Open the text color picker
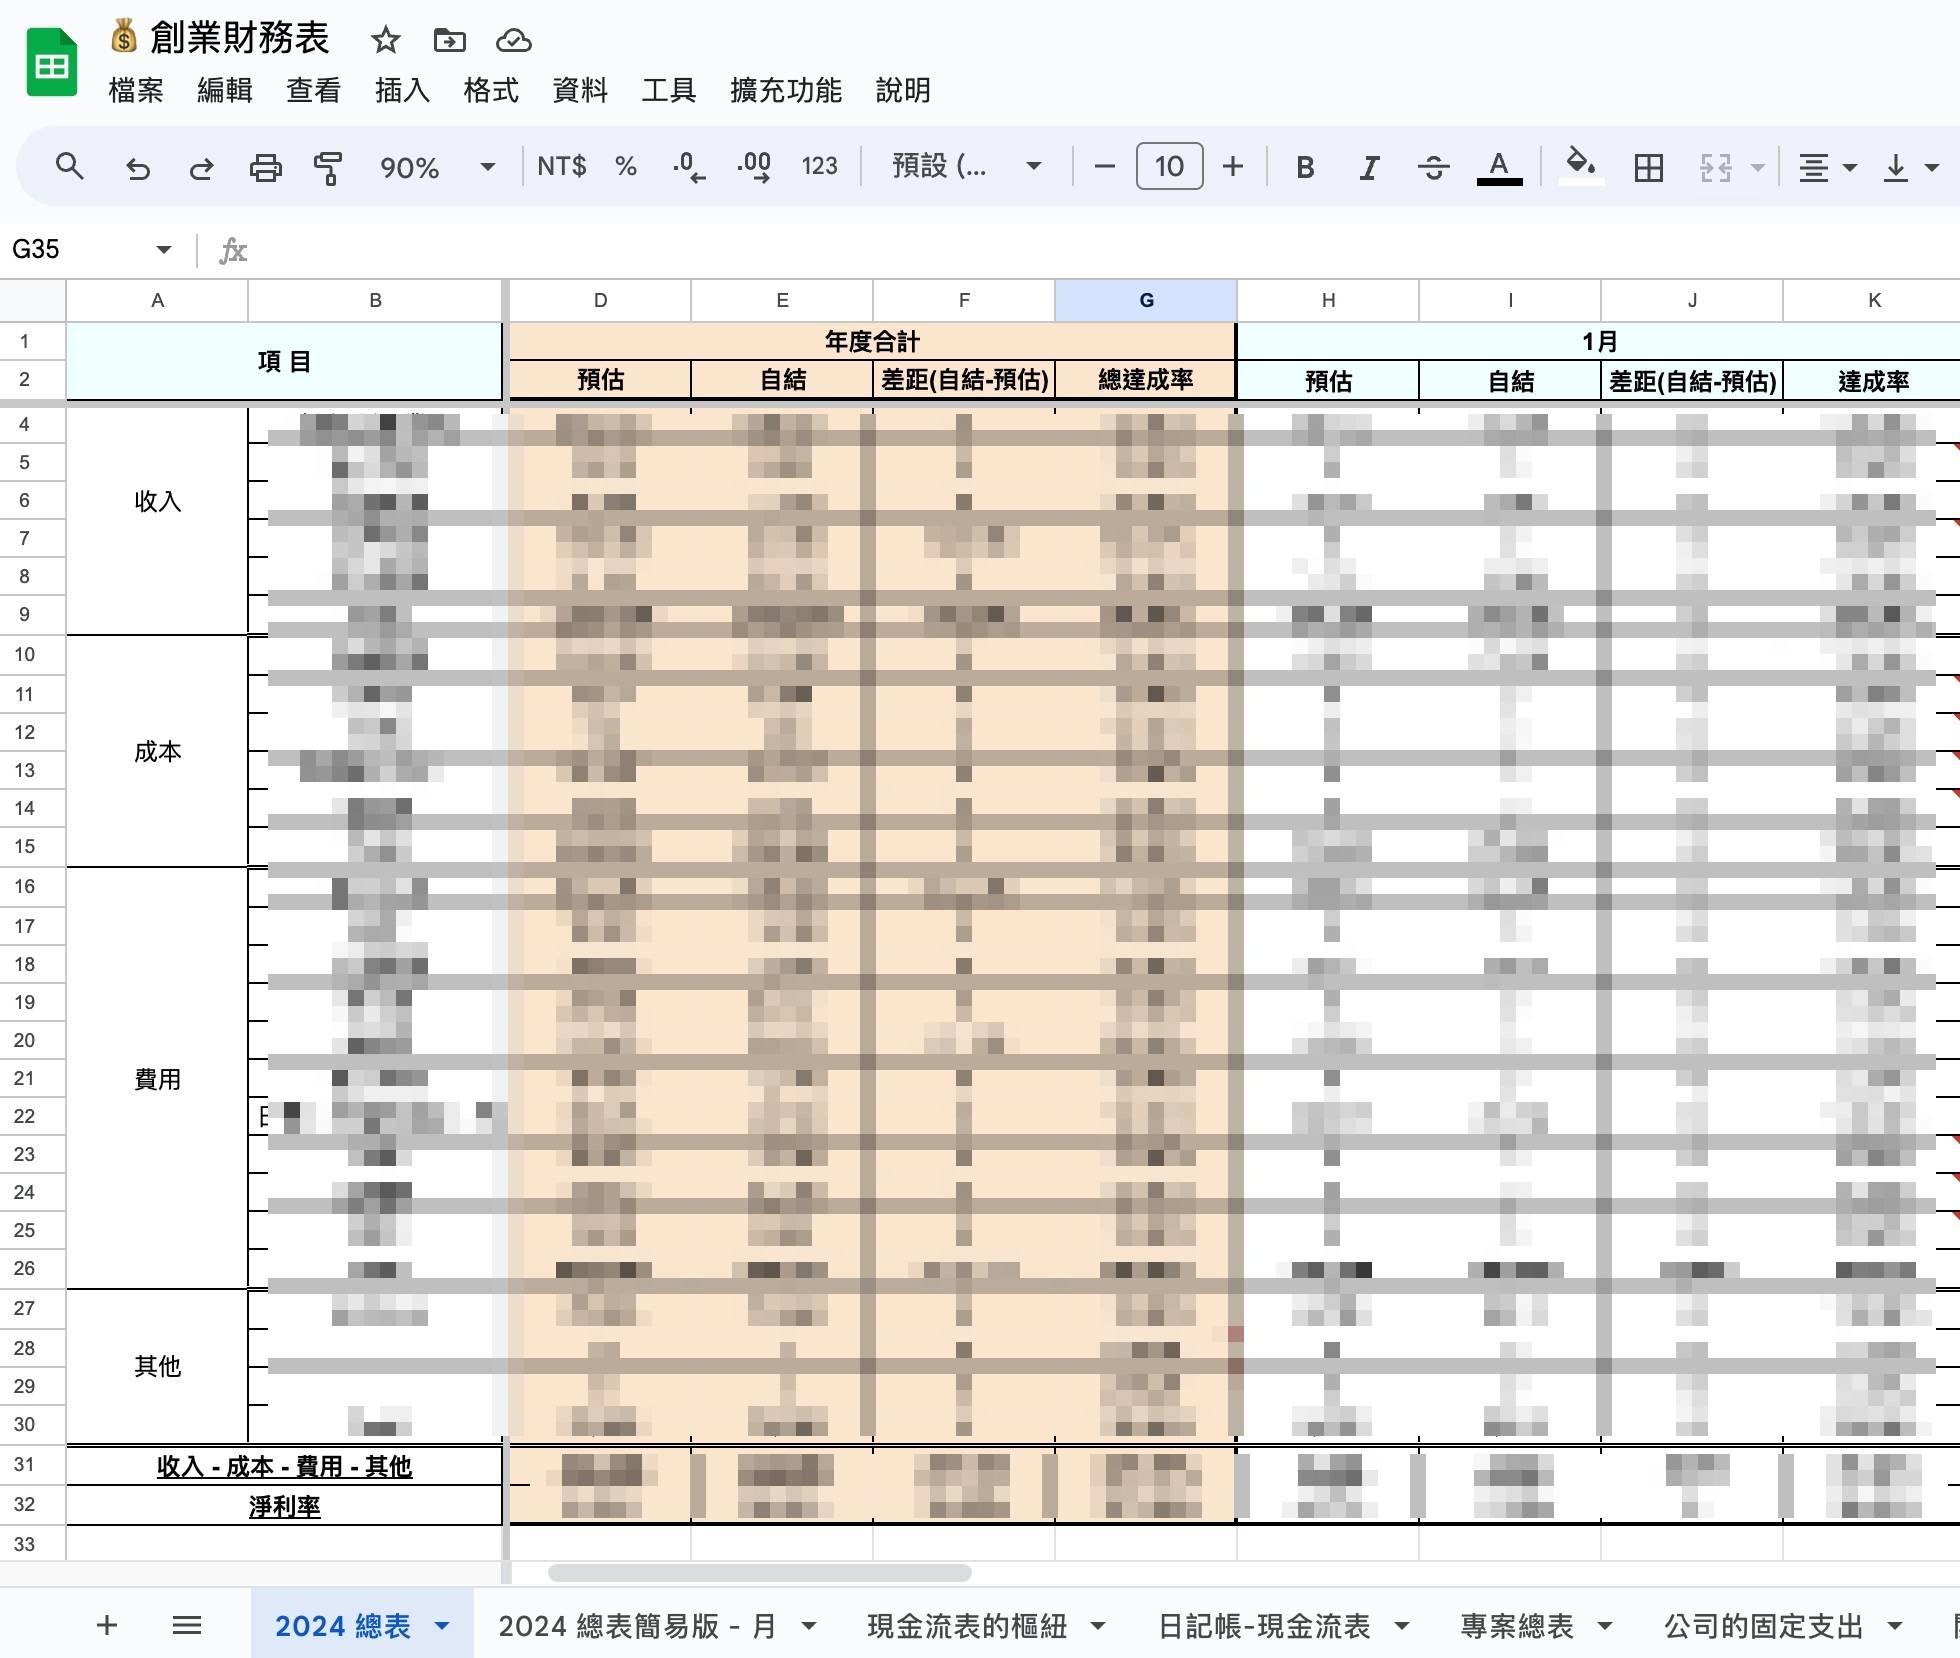Image resolution: width=1960 pixels, height=1658 pixels. click(x=1499, y=167)
